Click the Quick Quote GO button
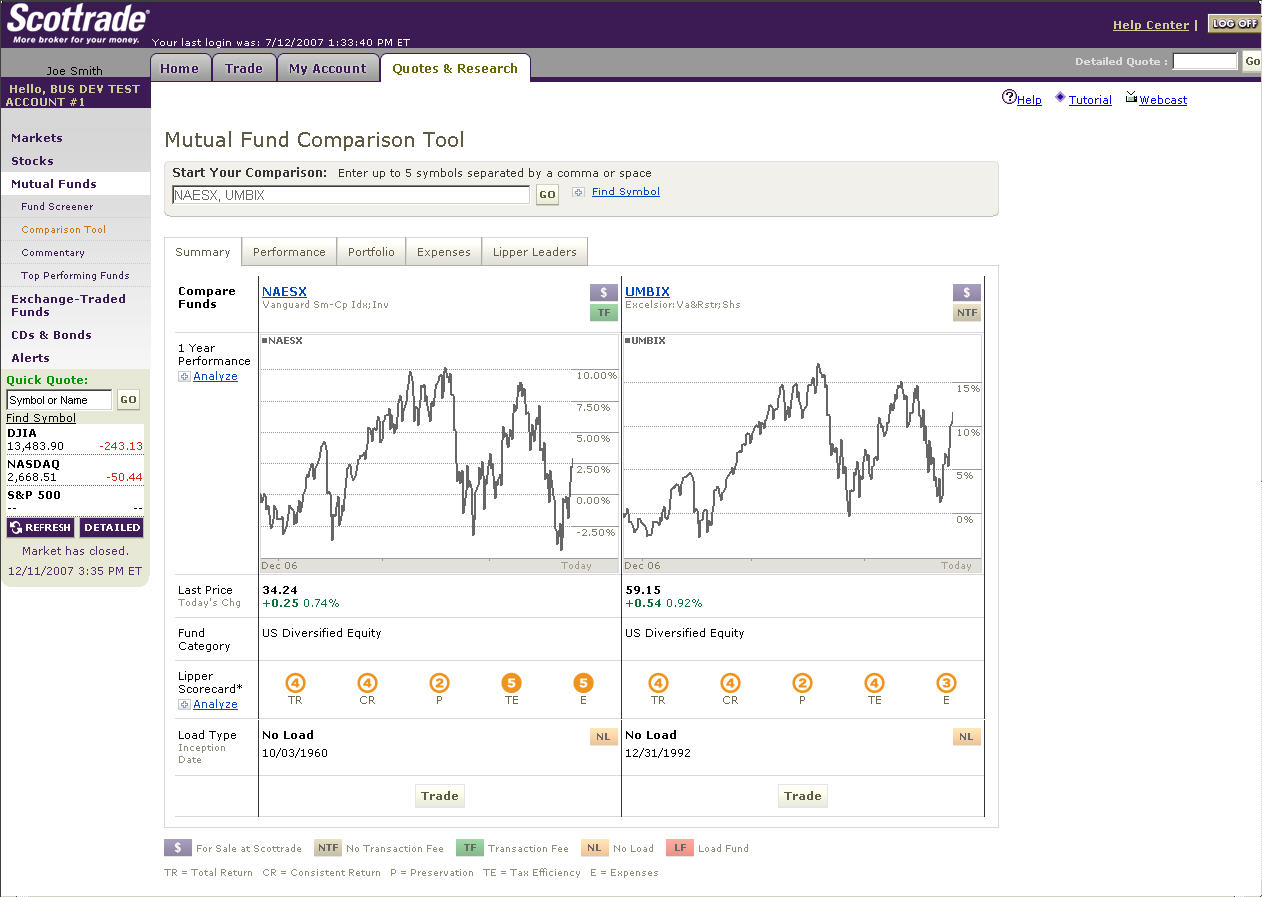This screenshot has width=1262, height=897. point(129,400)
